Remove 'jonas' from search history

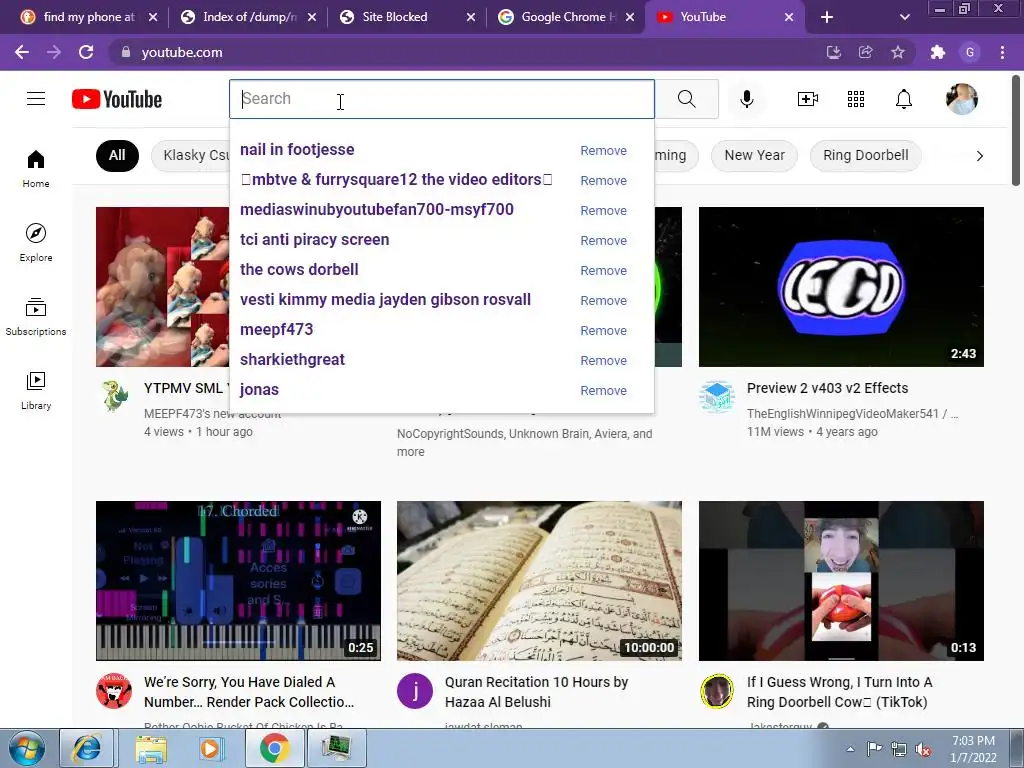click(x=603, y=391)
